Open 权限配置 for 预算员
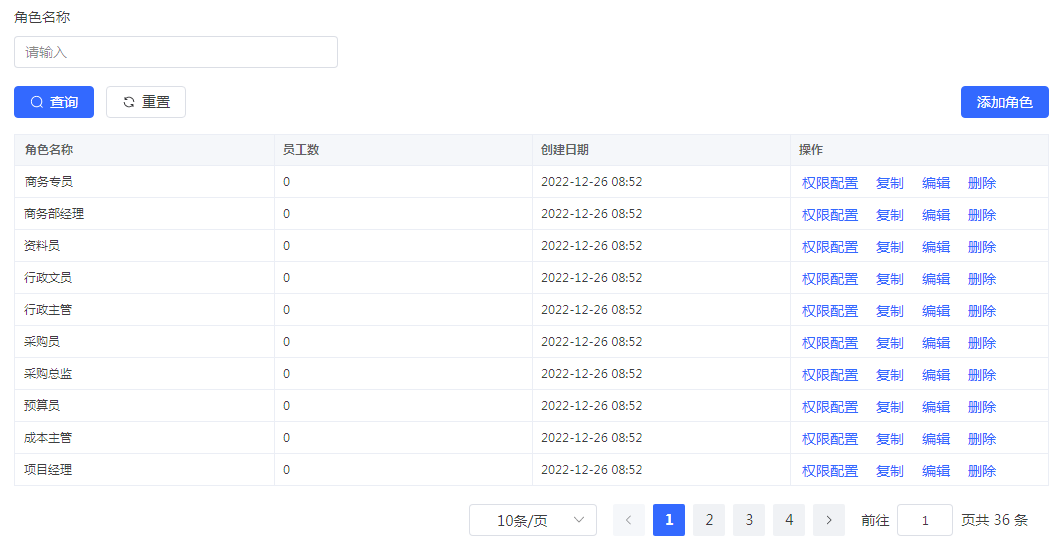The image size is (1062, 542). point(830,406)
